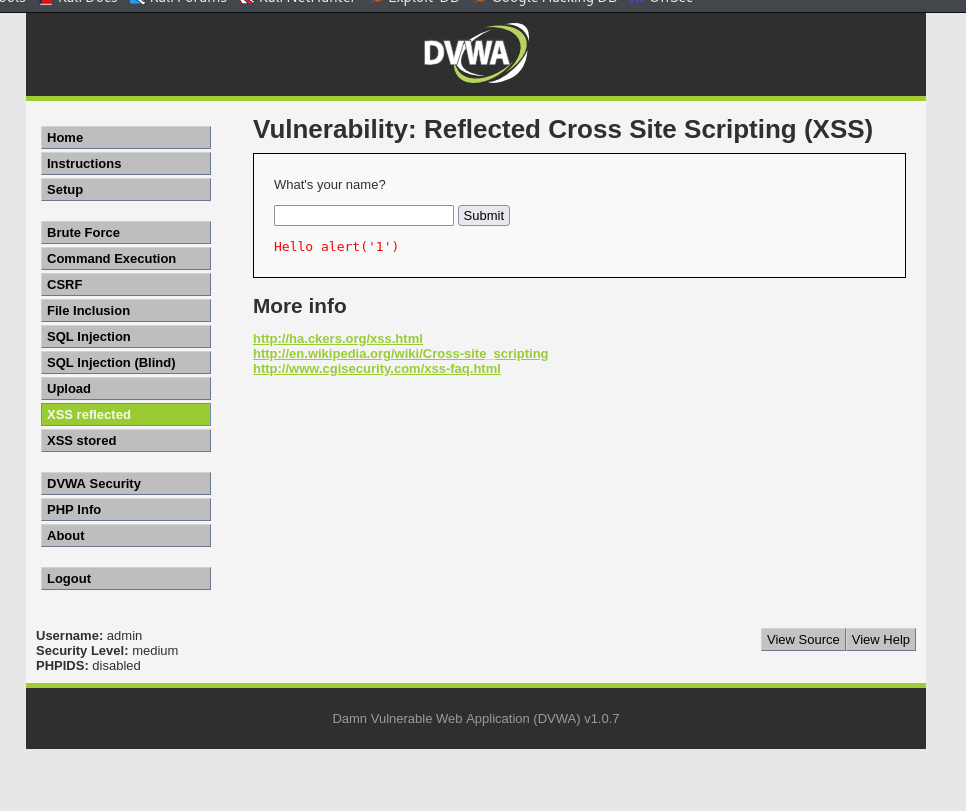Image resolution: width=966 pixels, height=811 pixels.
Task: Open the cgisecurity.com xss-faq link
Action: point(376,369)
